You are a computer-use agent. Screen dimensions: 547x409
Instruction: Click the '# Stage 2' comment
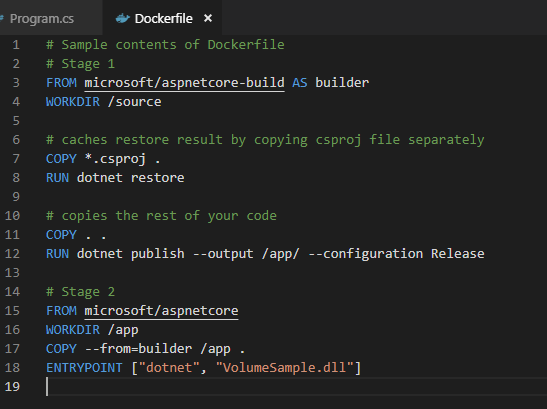point(81,292)
